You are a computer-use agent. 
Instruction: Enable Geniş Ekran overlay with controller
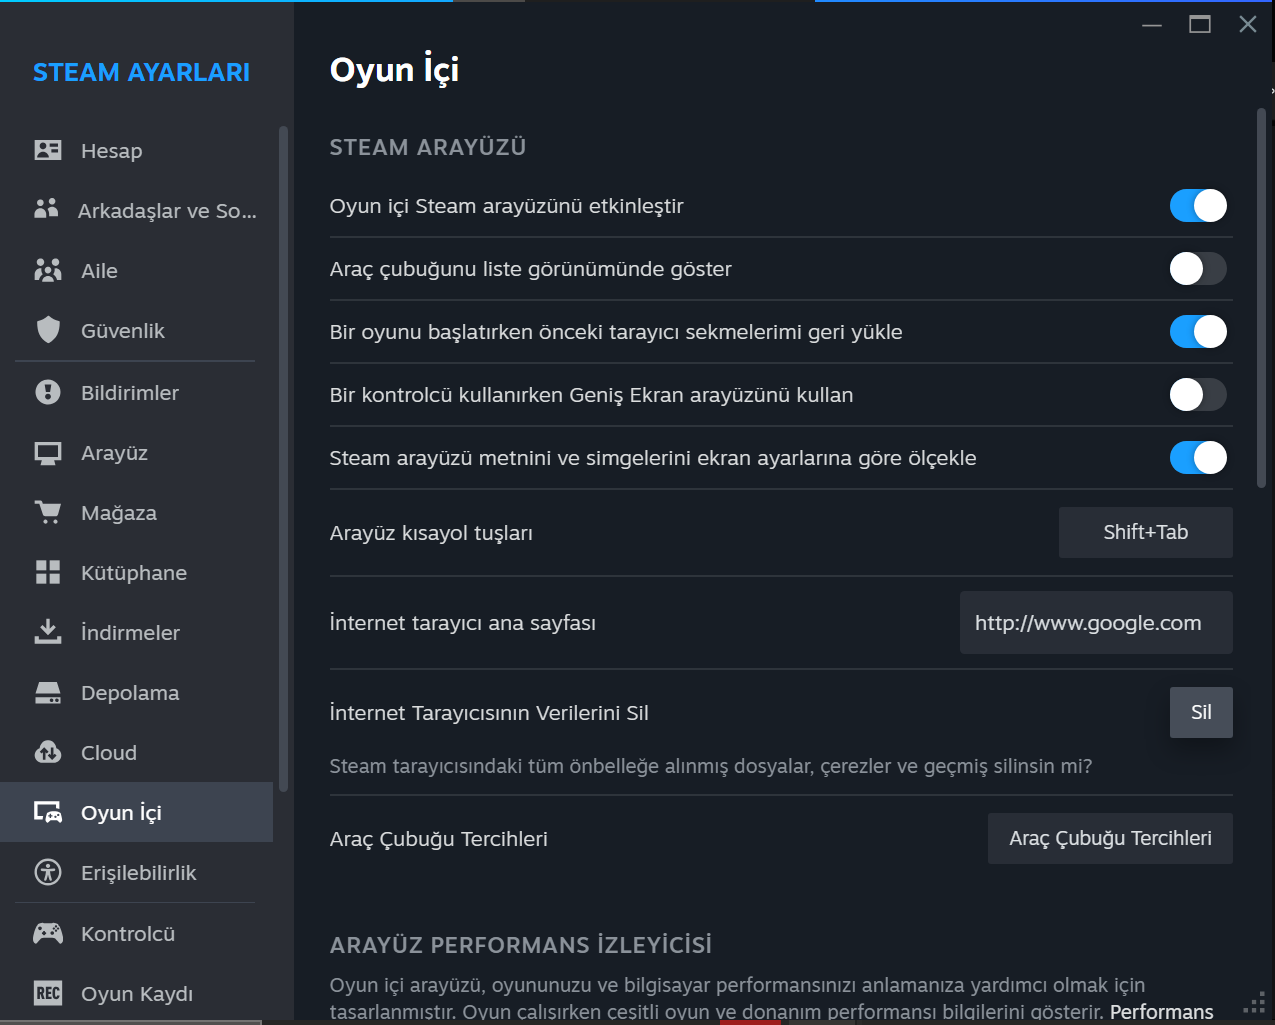pyautogui.click(x=1198, y=395)
